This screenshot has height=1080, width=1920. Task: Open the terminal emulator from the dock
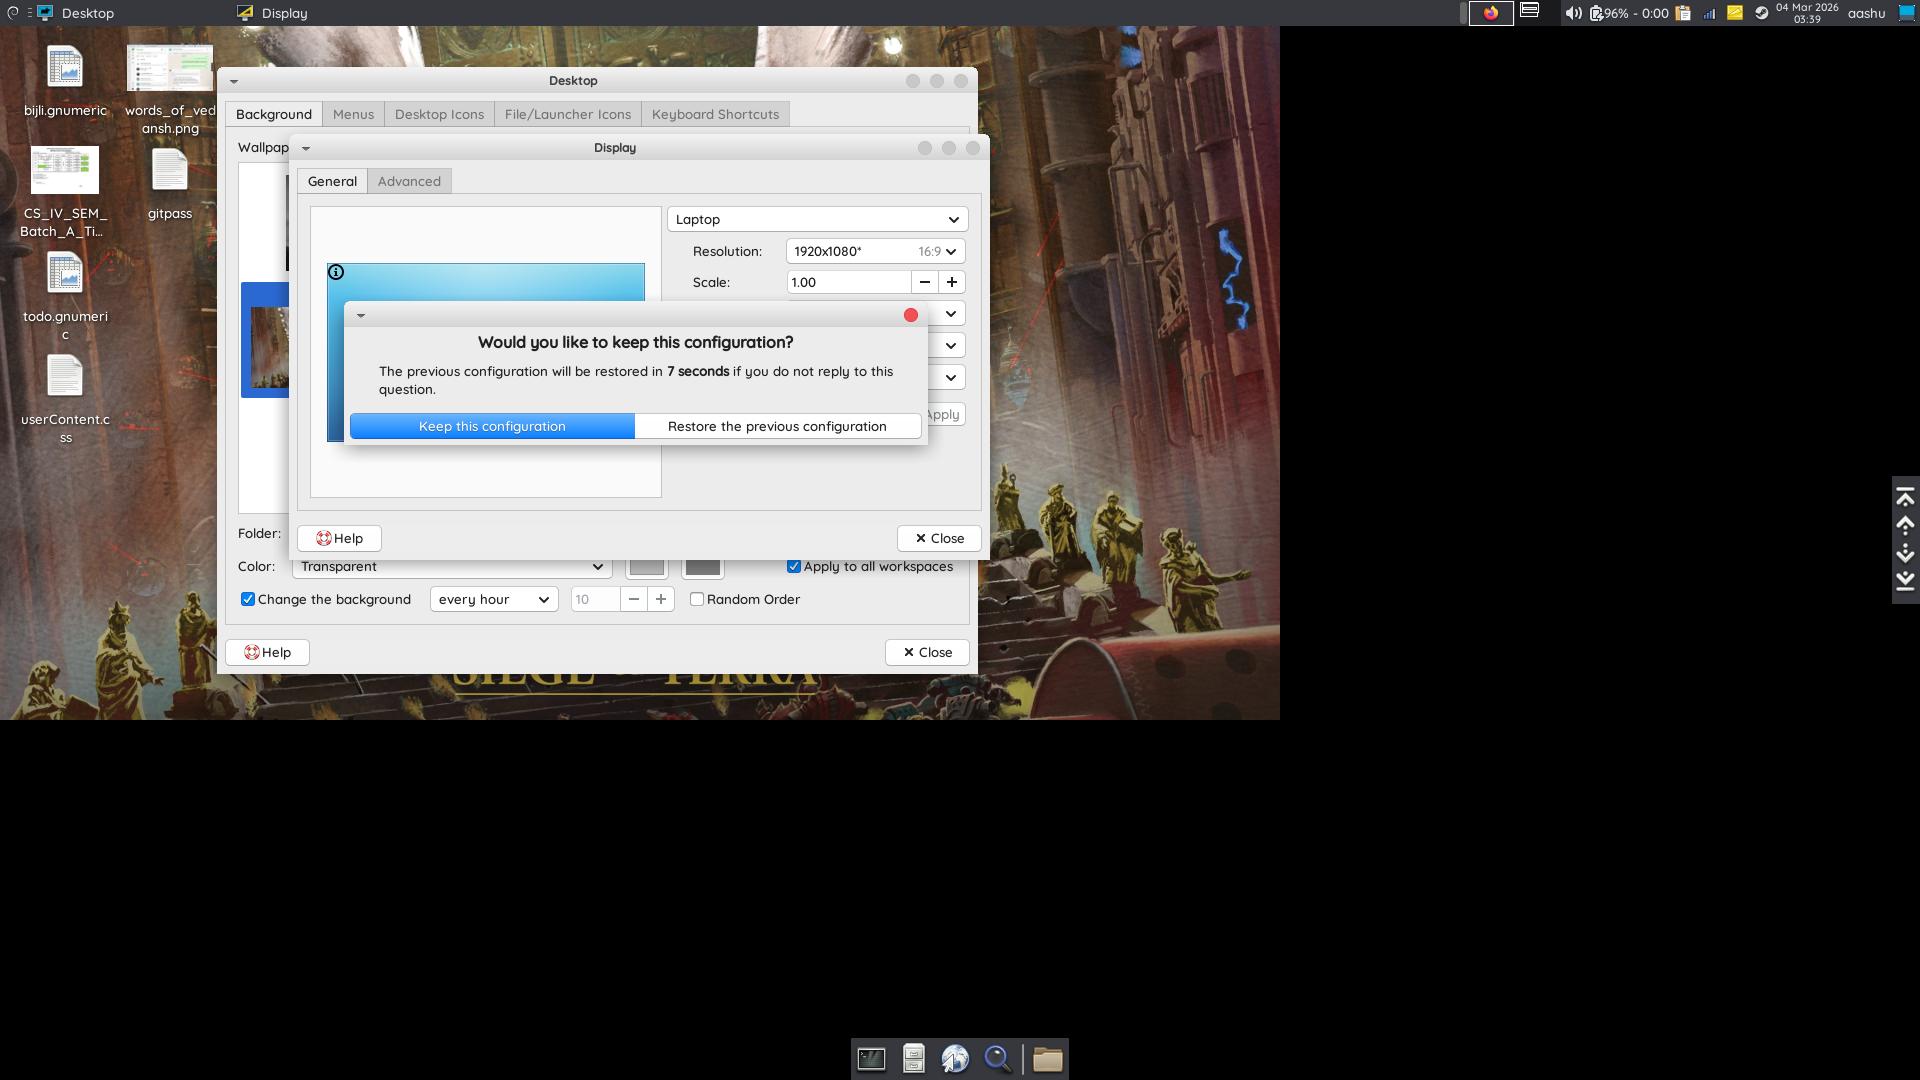point(871,1059)
